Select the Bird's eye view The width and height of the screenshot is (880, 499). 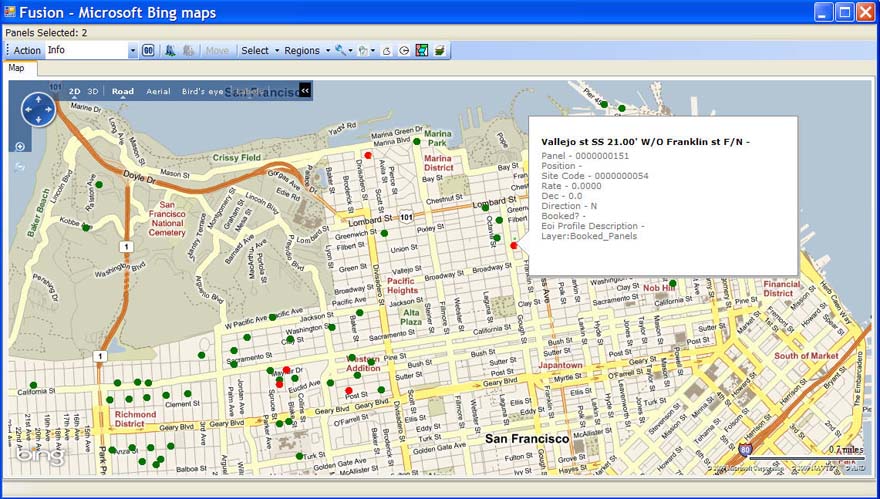click(x=203, y=91)
